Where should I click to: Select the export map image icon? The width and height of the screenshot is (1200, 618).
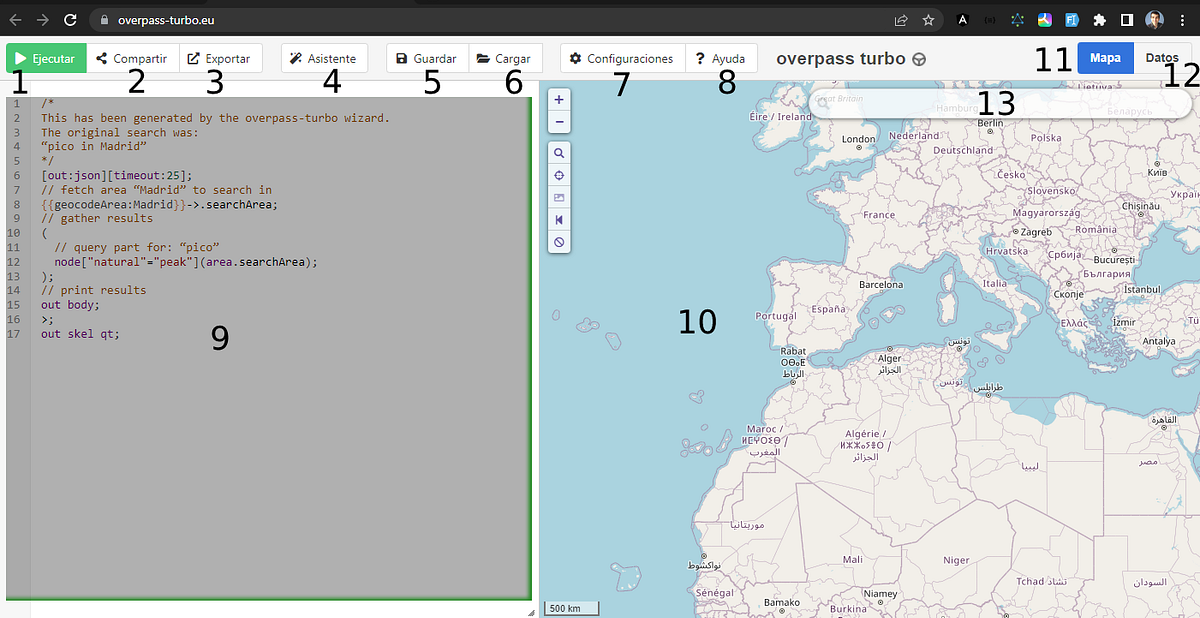coord(558,197)
